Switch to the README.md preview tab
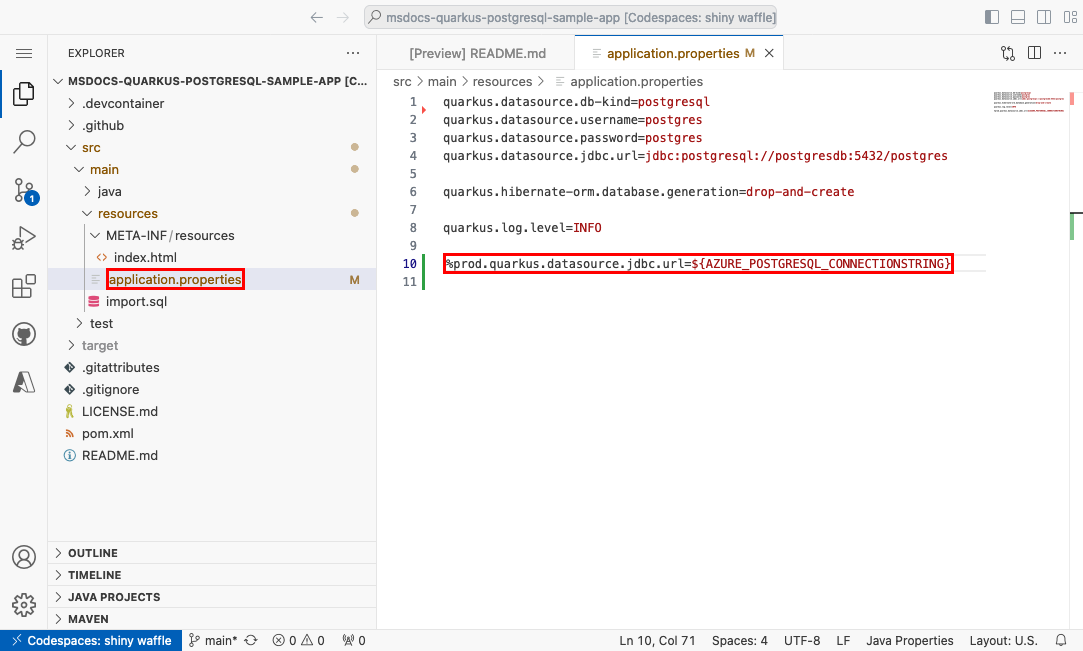The width and height of the screenshot is (1083, 651). coord(477,53)
